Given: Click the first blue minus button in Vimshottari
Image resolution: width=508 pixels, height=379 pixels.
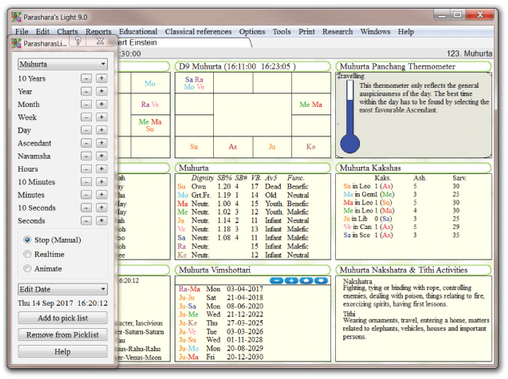Looking at the screenshot, I should (x=277, y=281).
